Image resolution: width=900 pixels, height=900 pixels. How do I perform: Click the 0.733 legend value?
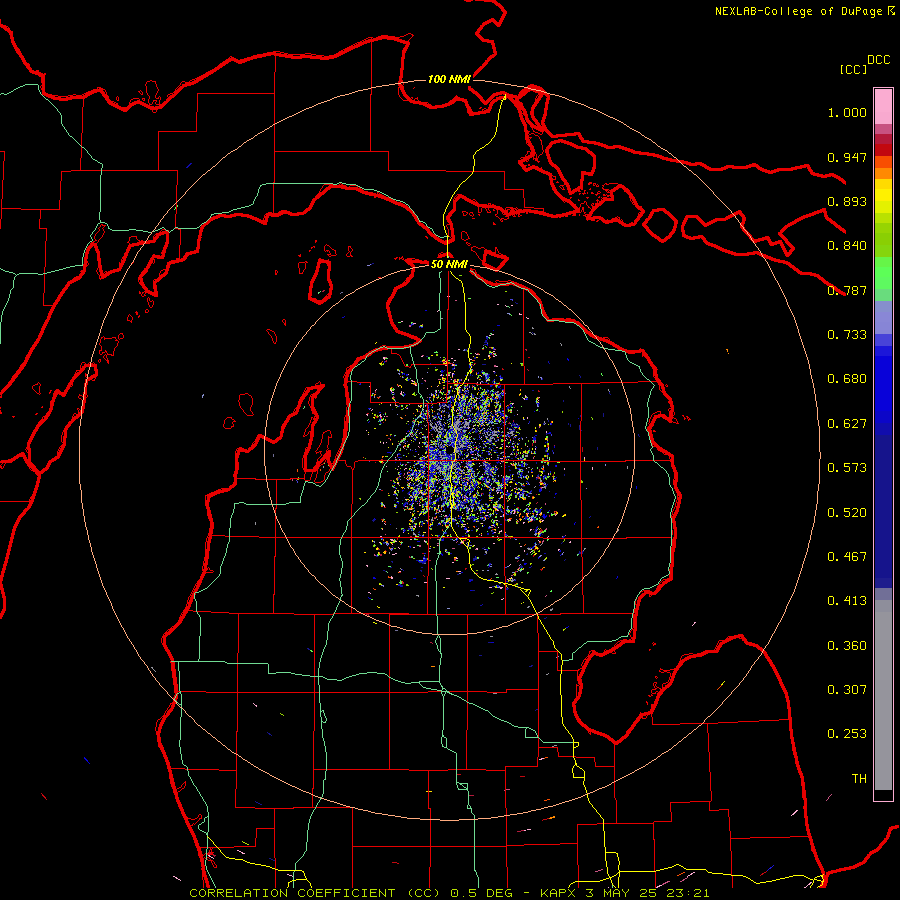tap(847, 335)
